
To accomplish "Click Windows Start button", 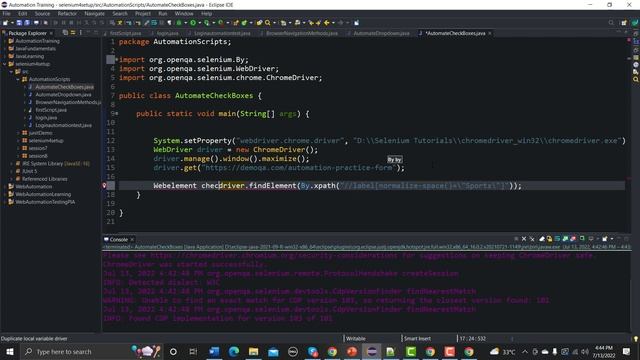I will [9, 351].
